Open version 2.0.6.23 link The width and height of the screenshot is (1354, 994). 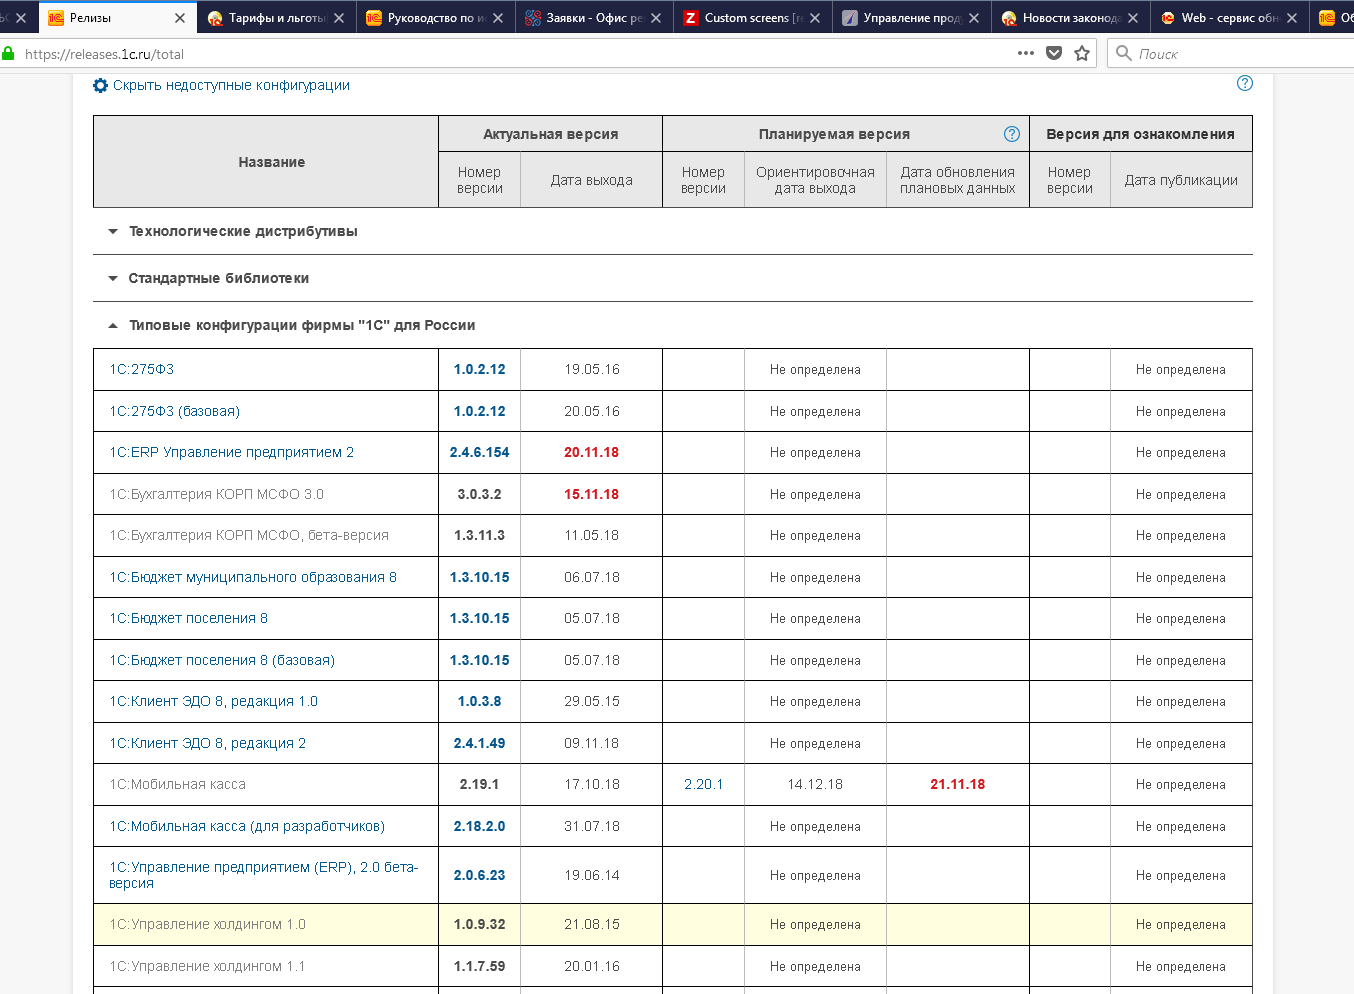coord(480,875)
